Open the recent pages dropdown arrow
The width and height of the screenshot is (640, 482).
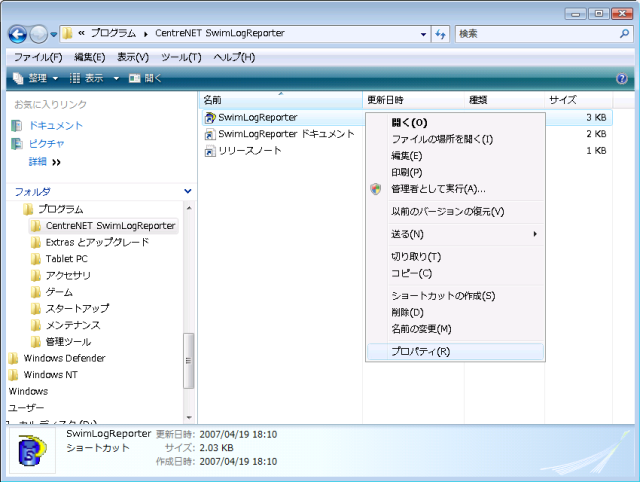(53, 35)
